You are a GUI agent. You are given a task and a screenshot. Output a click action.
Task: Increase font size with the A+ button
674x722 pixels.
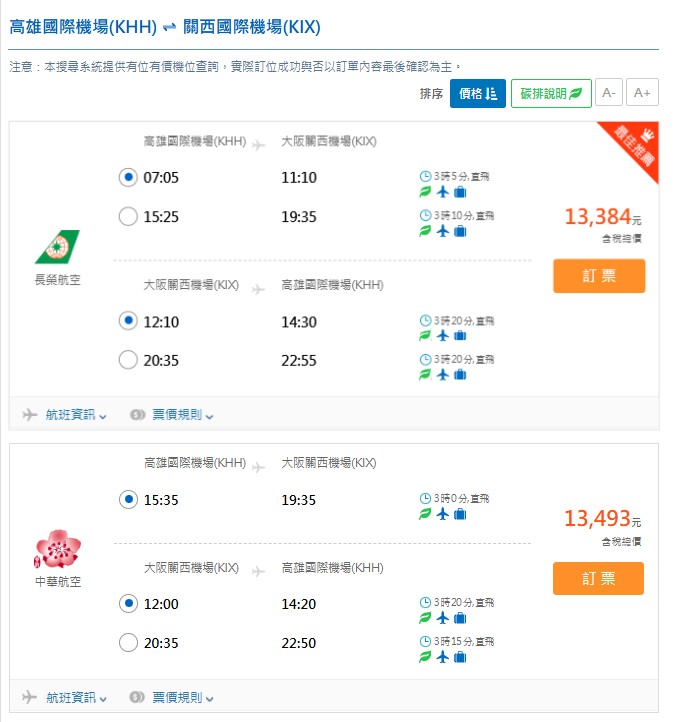click(642, 94)
